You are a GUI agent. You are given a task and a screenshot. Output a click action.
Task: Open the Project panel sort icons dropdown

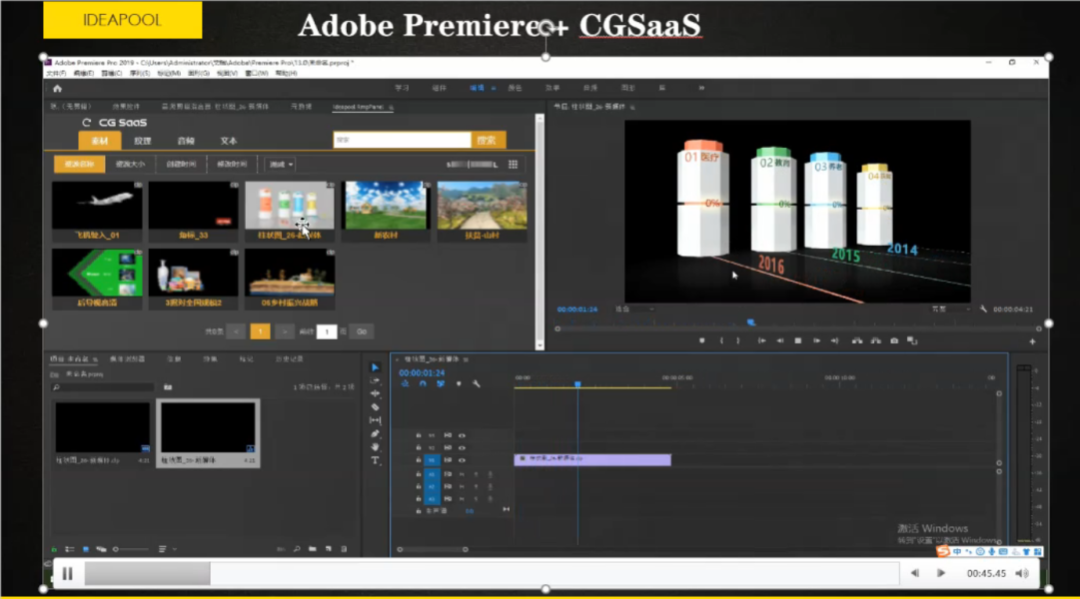click(x=165, y=549)
